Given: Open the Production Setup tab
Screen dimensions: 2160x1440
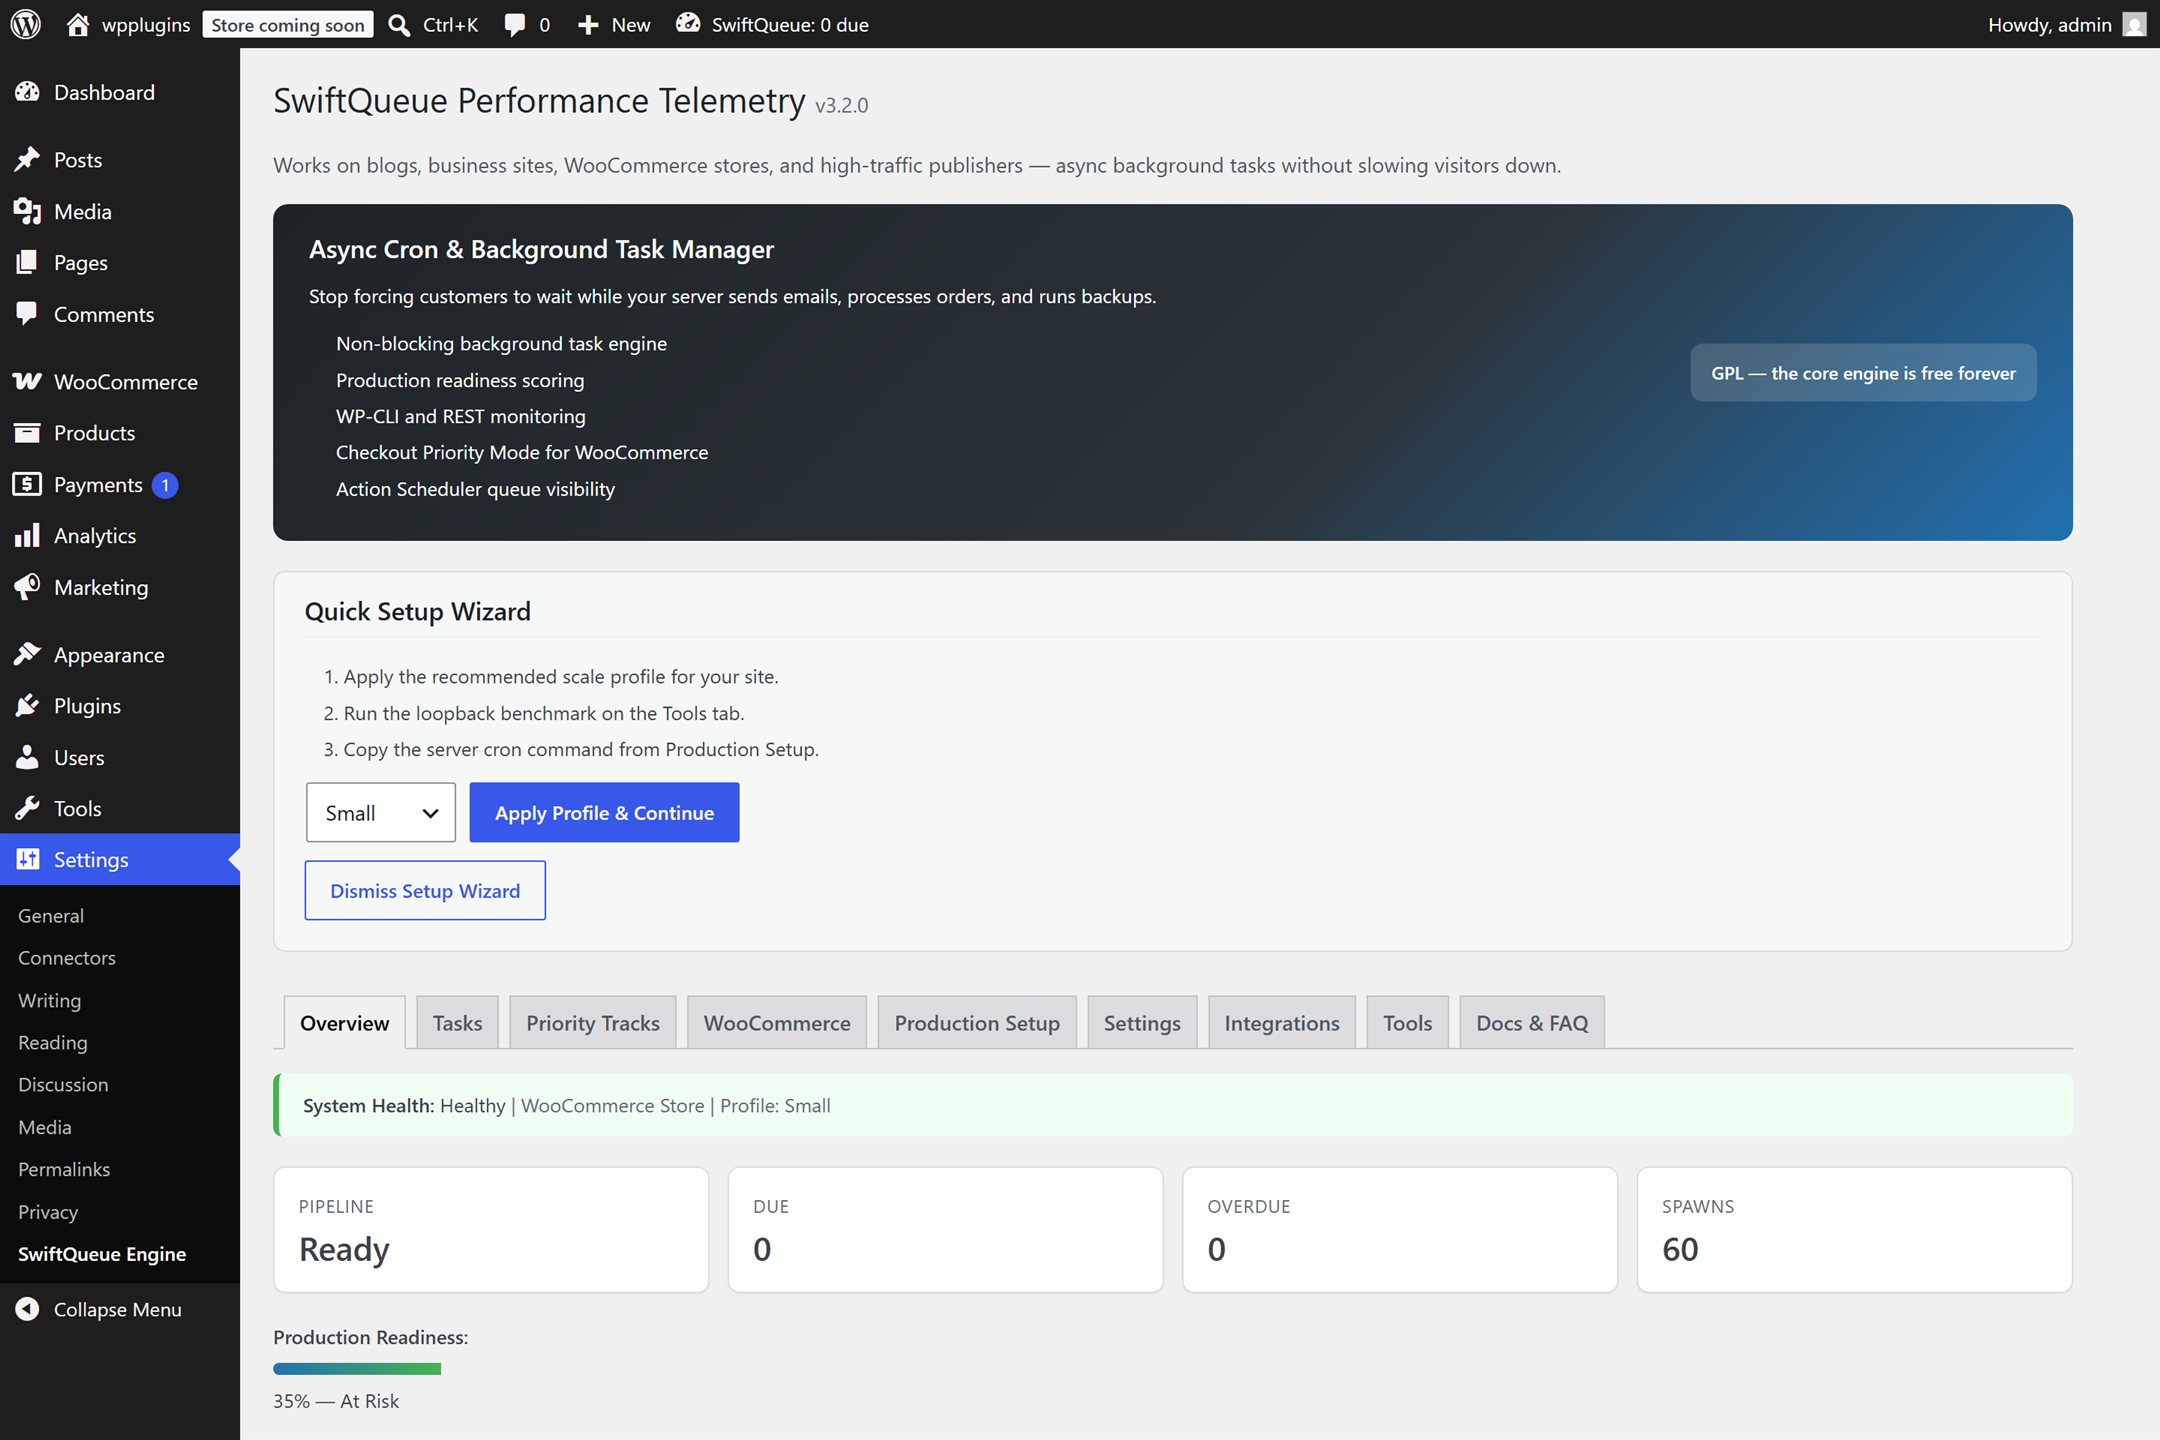Looking at the screenshot, I should click(x=977, y=1022).
